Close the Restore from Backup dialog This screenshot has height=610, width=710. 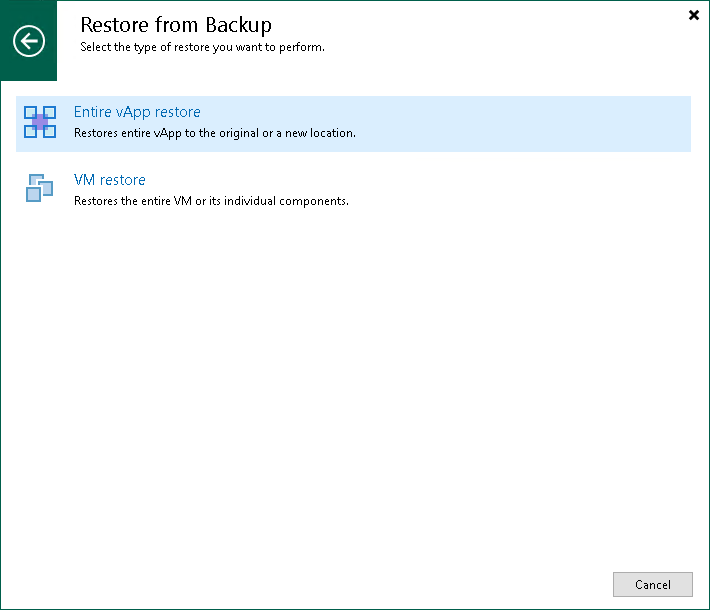click(x=694, y=15)
